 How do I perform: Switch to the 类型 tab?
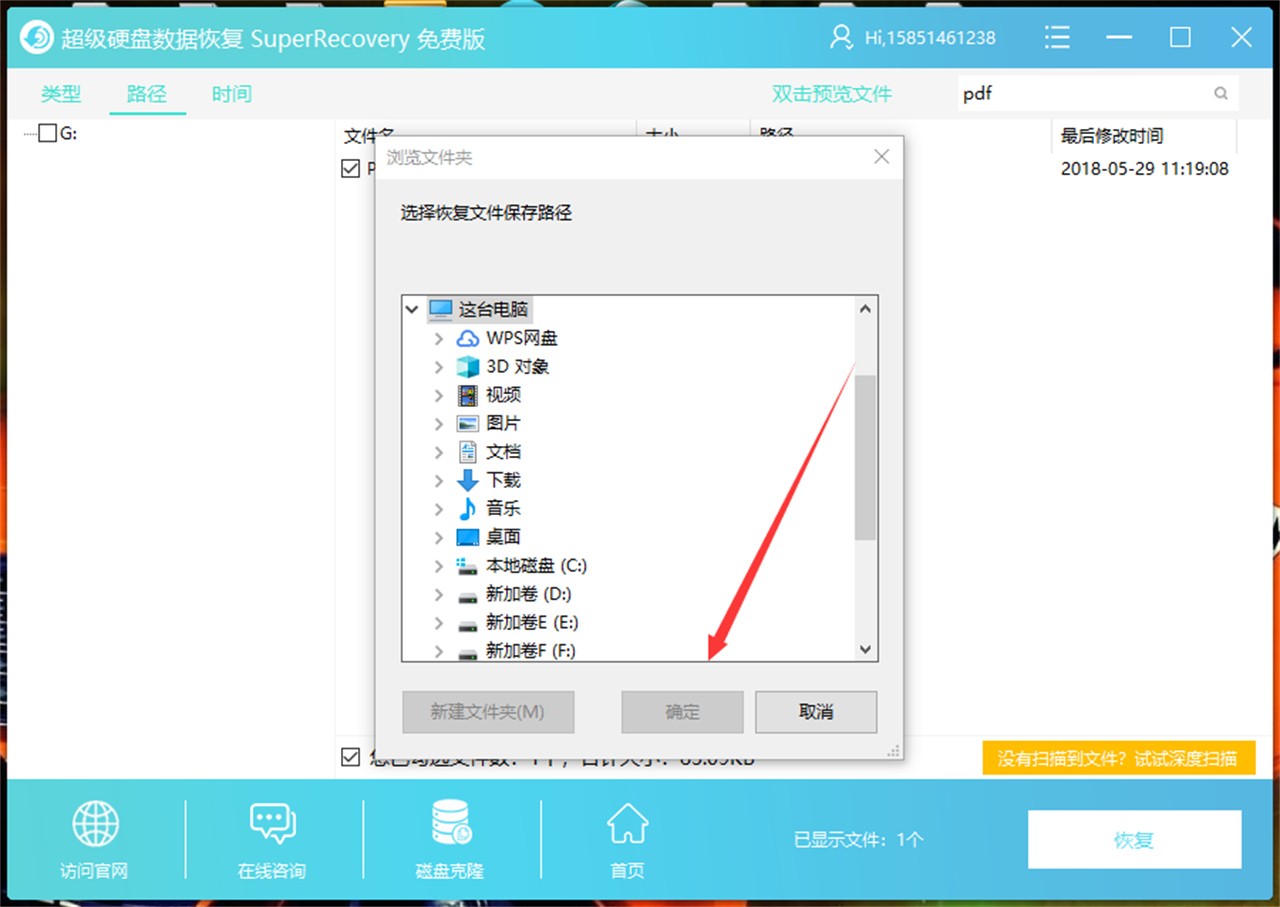(60, 93)
